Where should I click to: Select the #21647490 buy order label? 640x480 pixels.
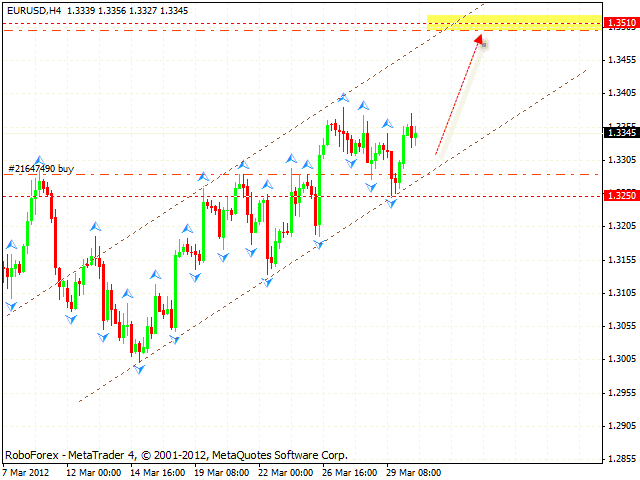pos(41,169)
